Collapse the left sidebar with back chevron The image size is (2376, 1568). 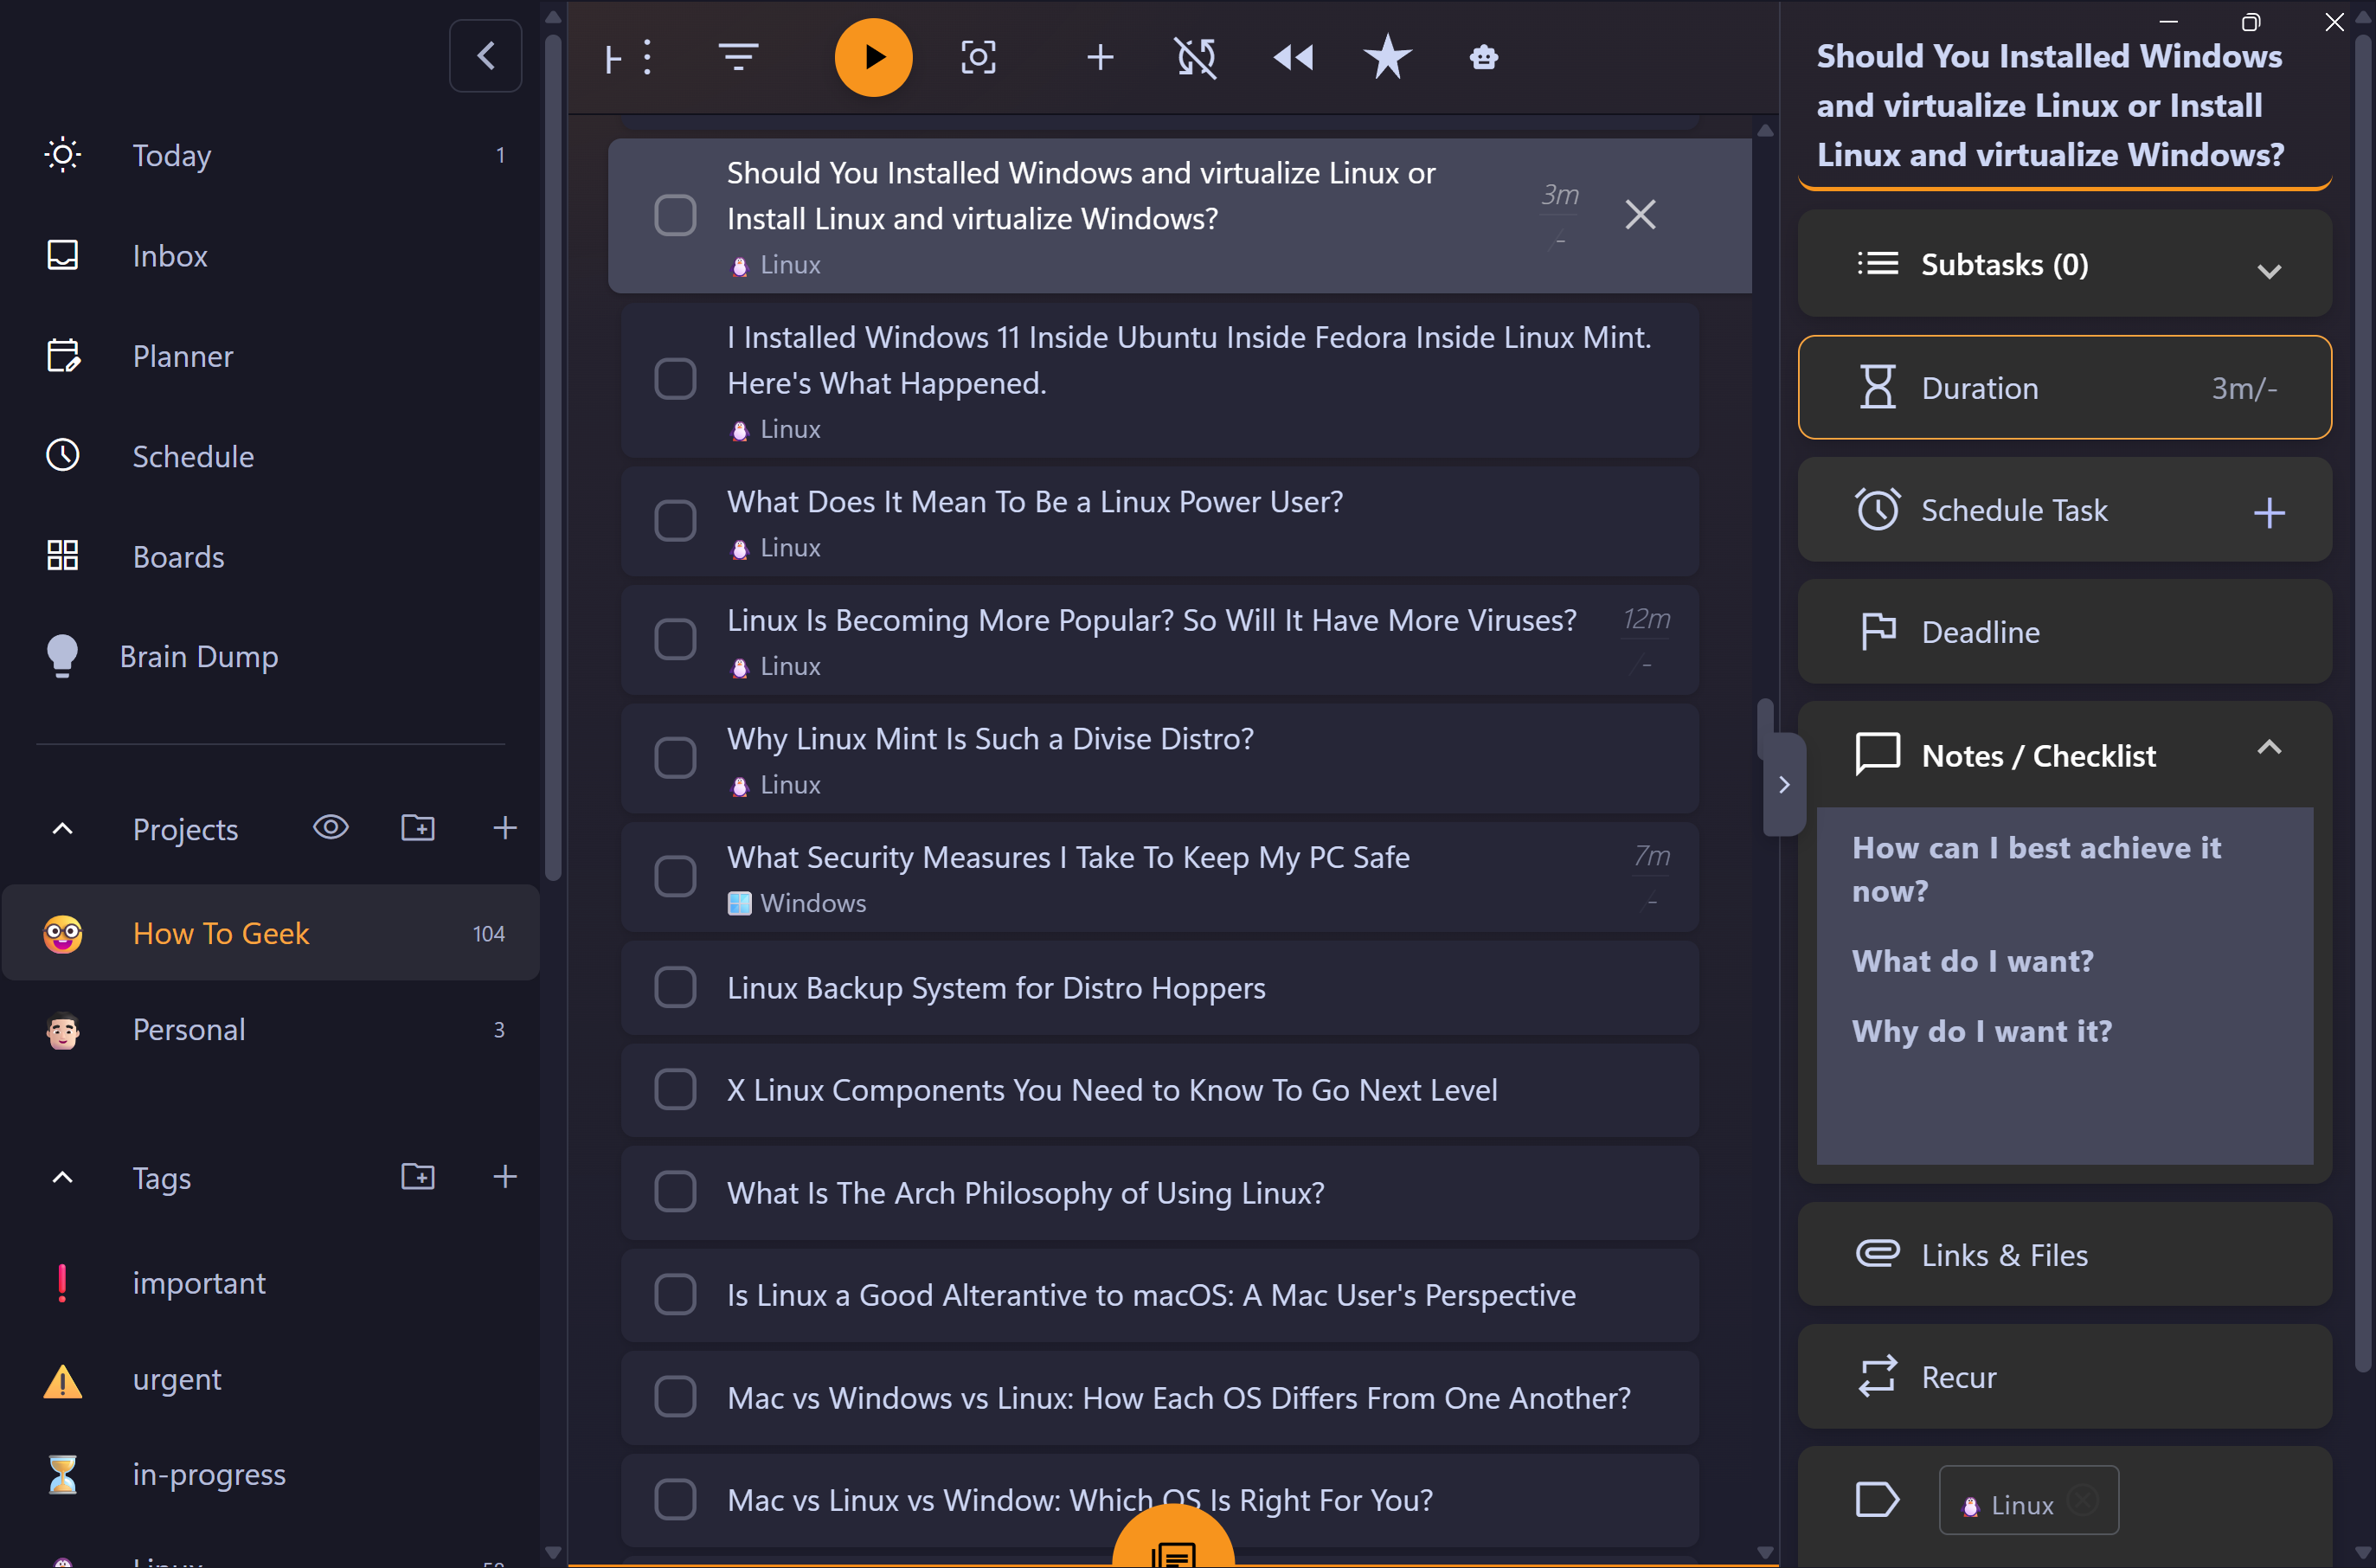(x=485, y=55)
